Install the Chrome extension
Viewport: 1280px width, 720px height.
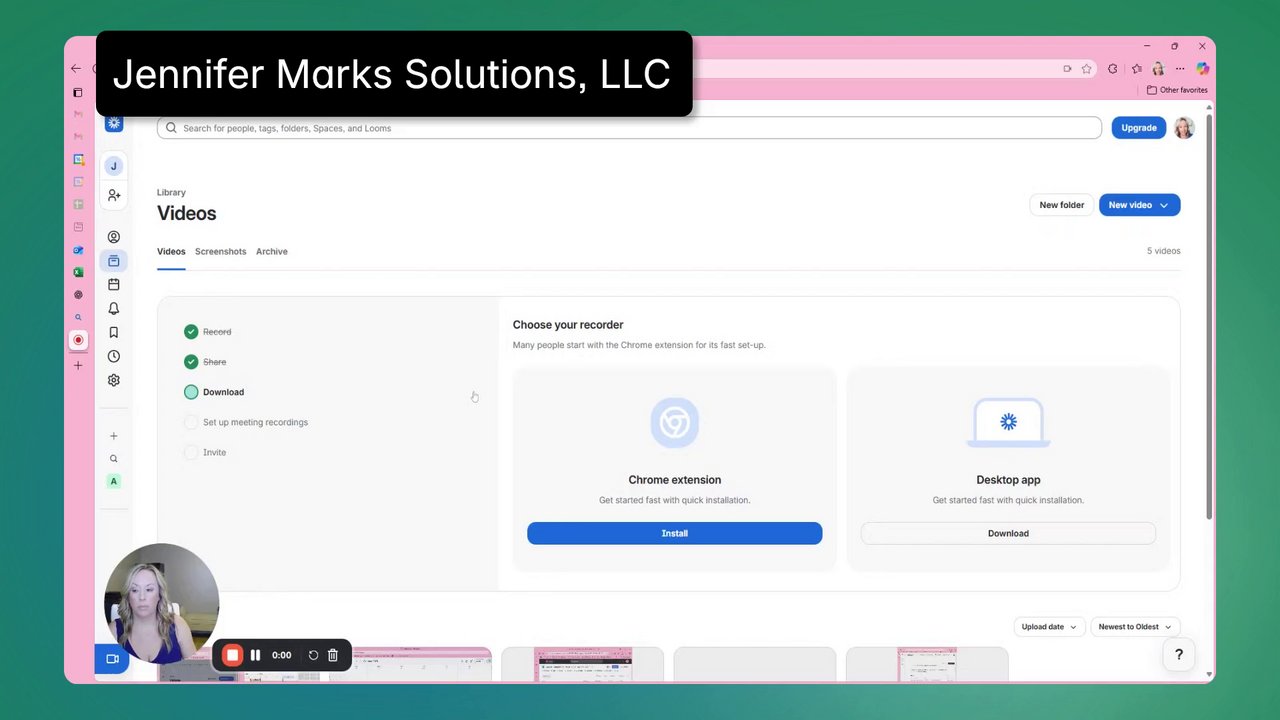[675, 533]
